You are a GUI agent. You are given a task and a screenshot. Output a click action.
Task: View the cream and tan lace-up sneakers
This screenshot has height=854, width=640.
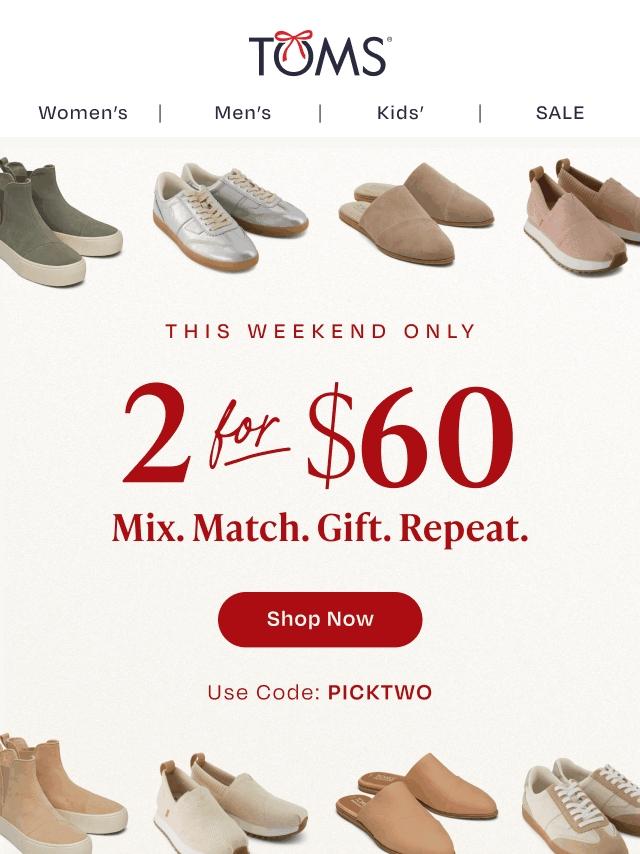582,806
